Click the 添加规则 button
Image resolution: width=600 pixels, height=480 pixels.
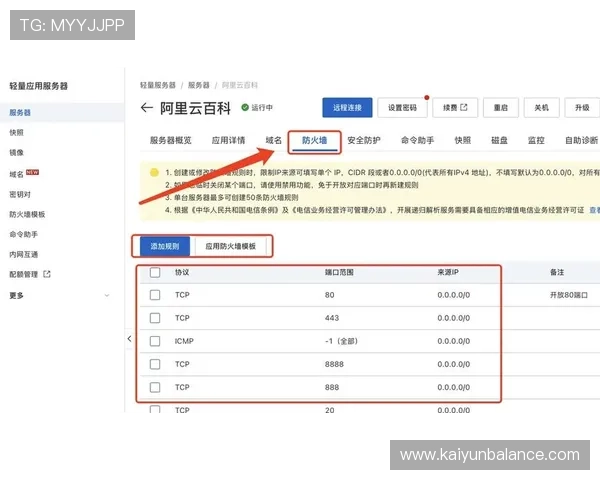tap(165, 246)
